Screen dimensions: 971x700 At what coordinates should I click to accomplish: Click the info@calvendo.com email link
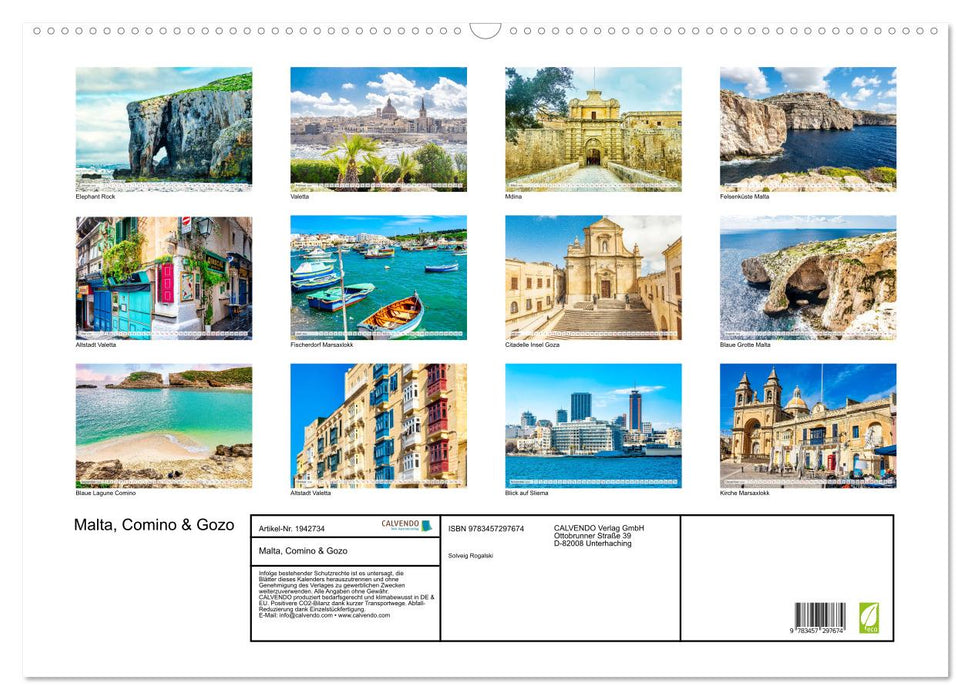[301, 616]
